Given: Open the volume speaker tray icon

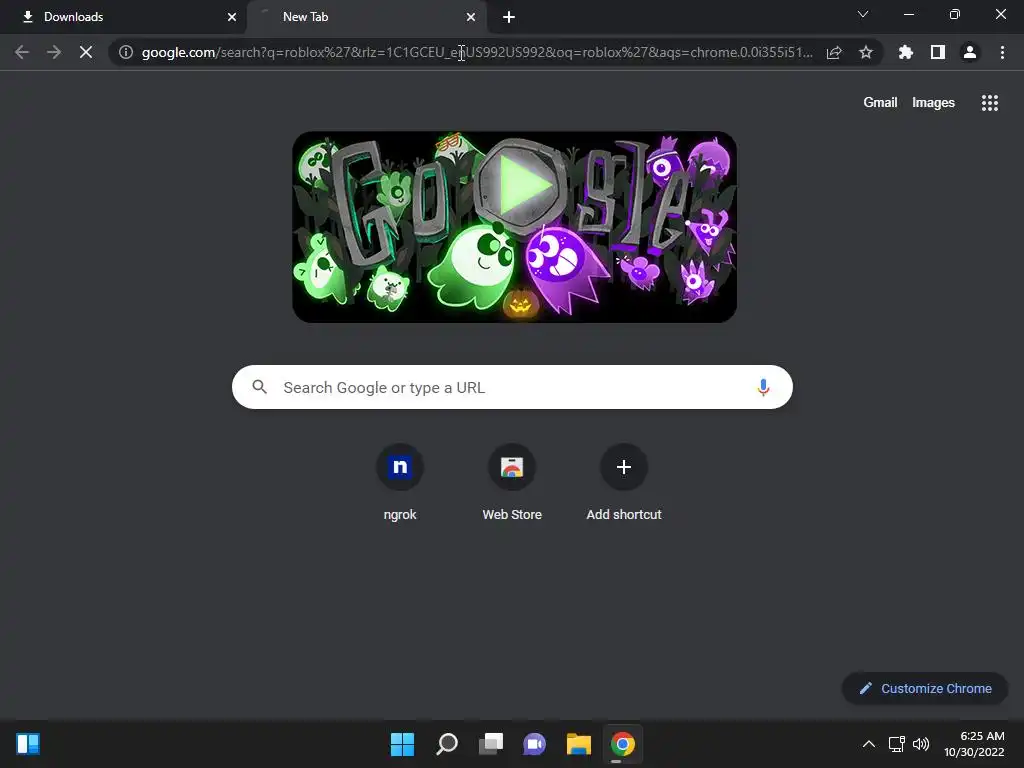Looking at the screenshot, I should point(921,744).
